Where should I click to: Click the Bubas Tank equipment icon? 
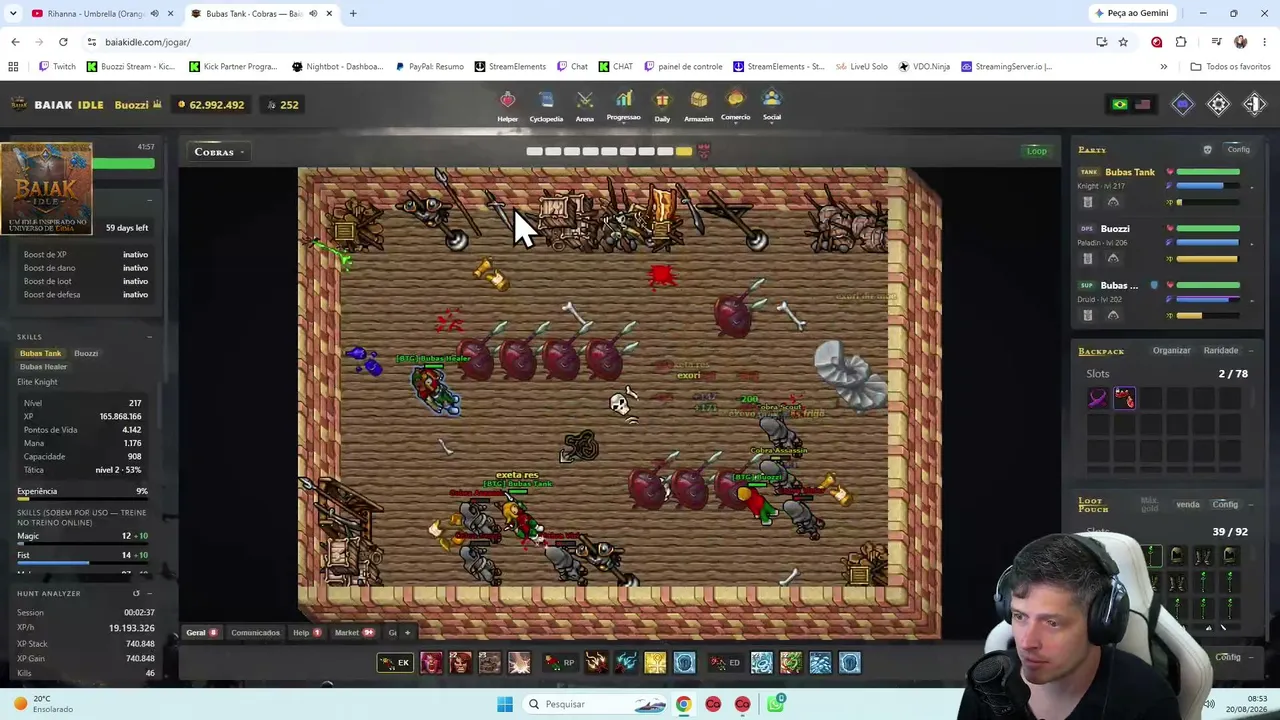pyautogui.click(x=1088, y=202)
